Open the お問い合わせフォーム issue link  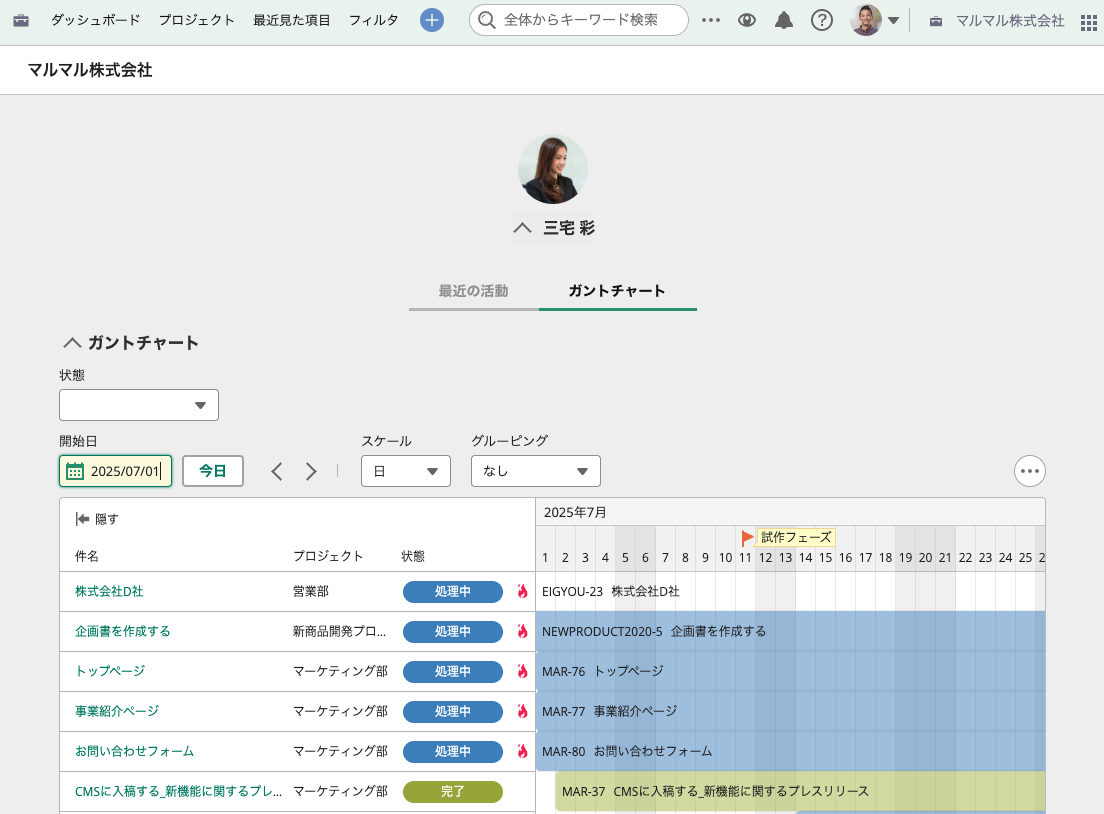(x=134, y=751)
